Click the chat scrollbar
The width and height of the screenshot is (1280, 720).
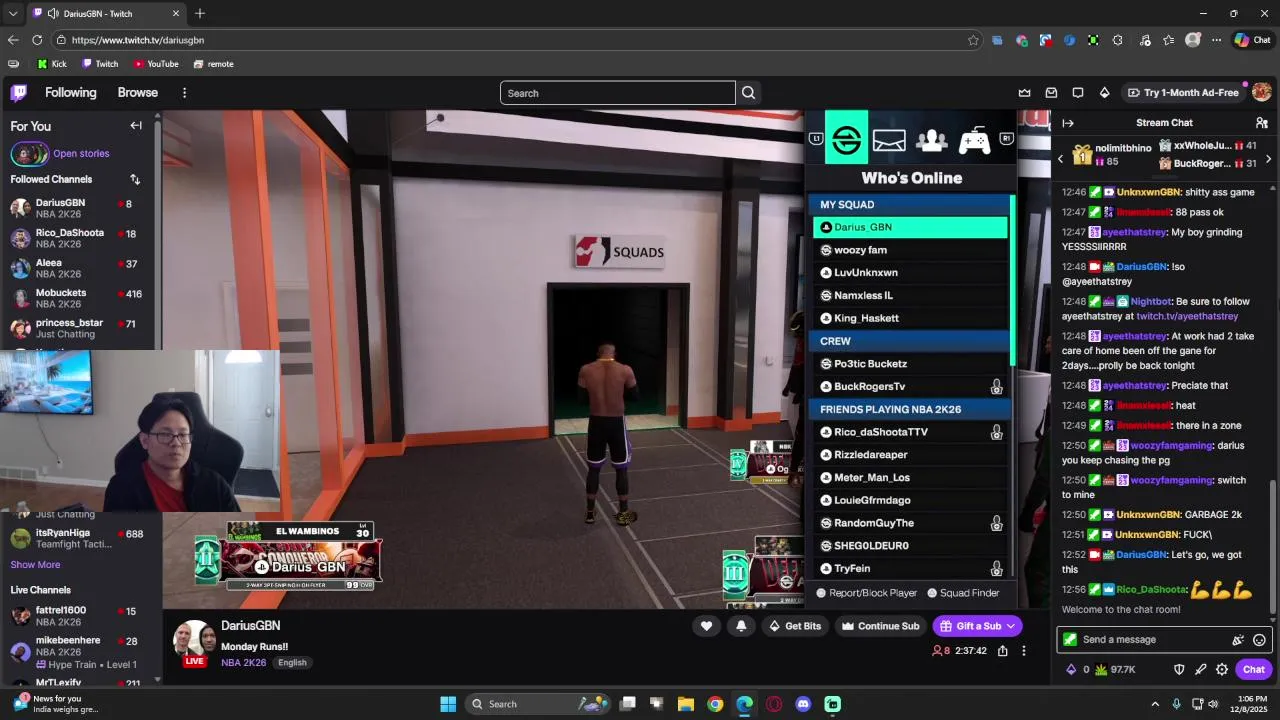[x=1273, y=545]
